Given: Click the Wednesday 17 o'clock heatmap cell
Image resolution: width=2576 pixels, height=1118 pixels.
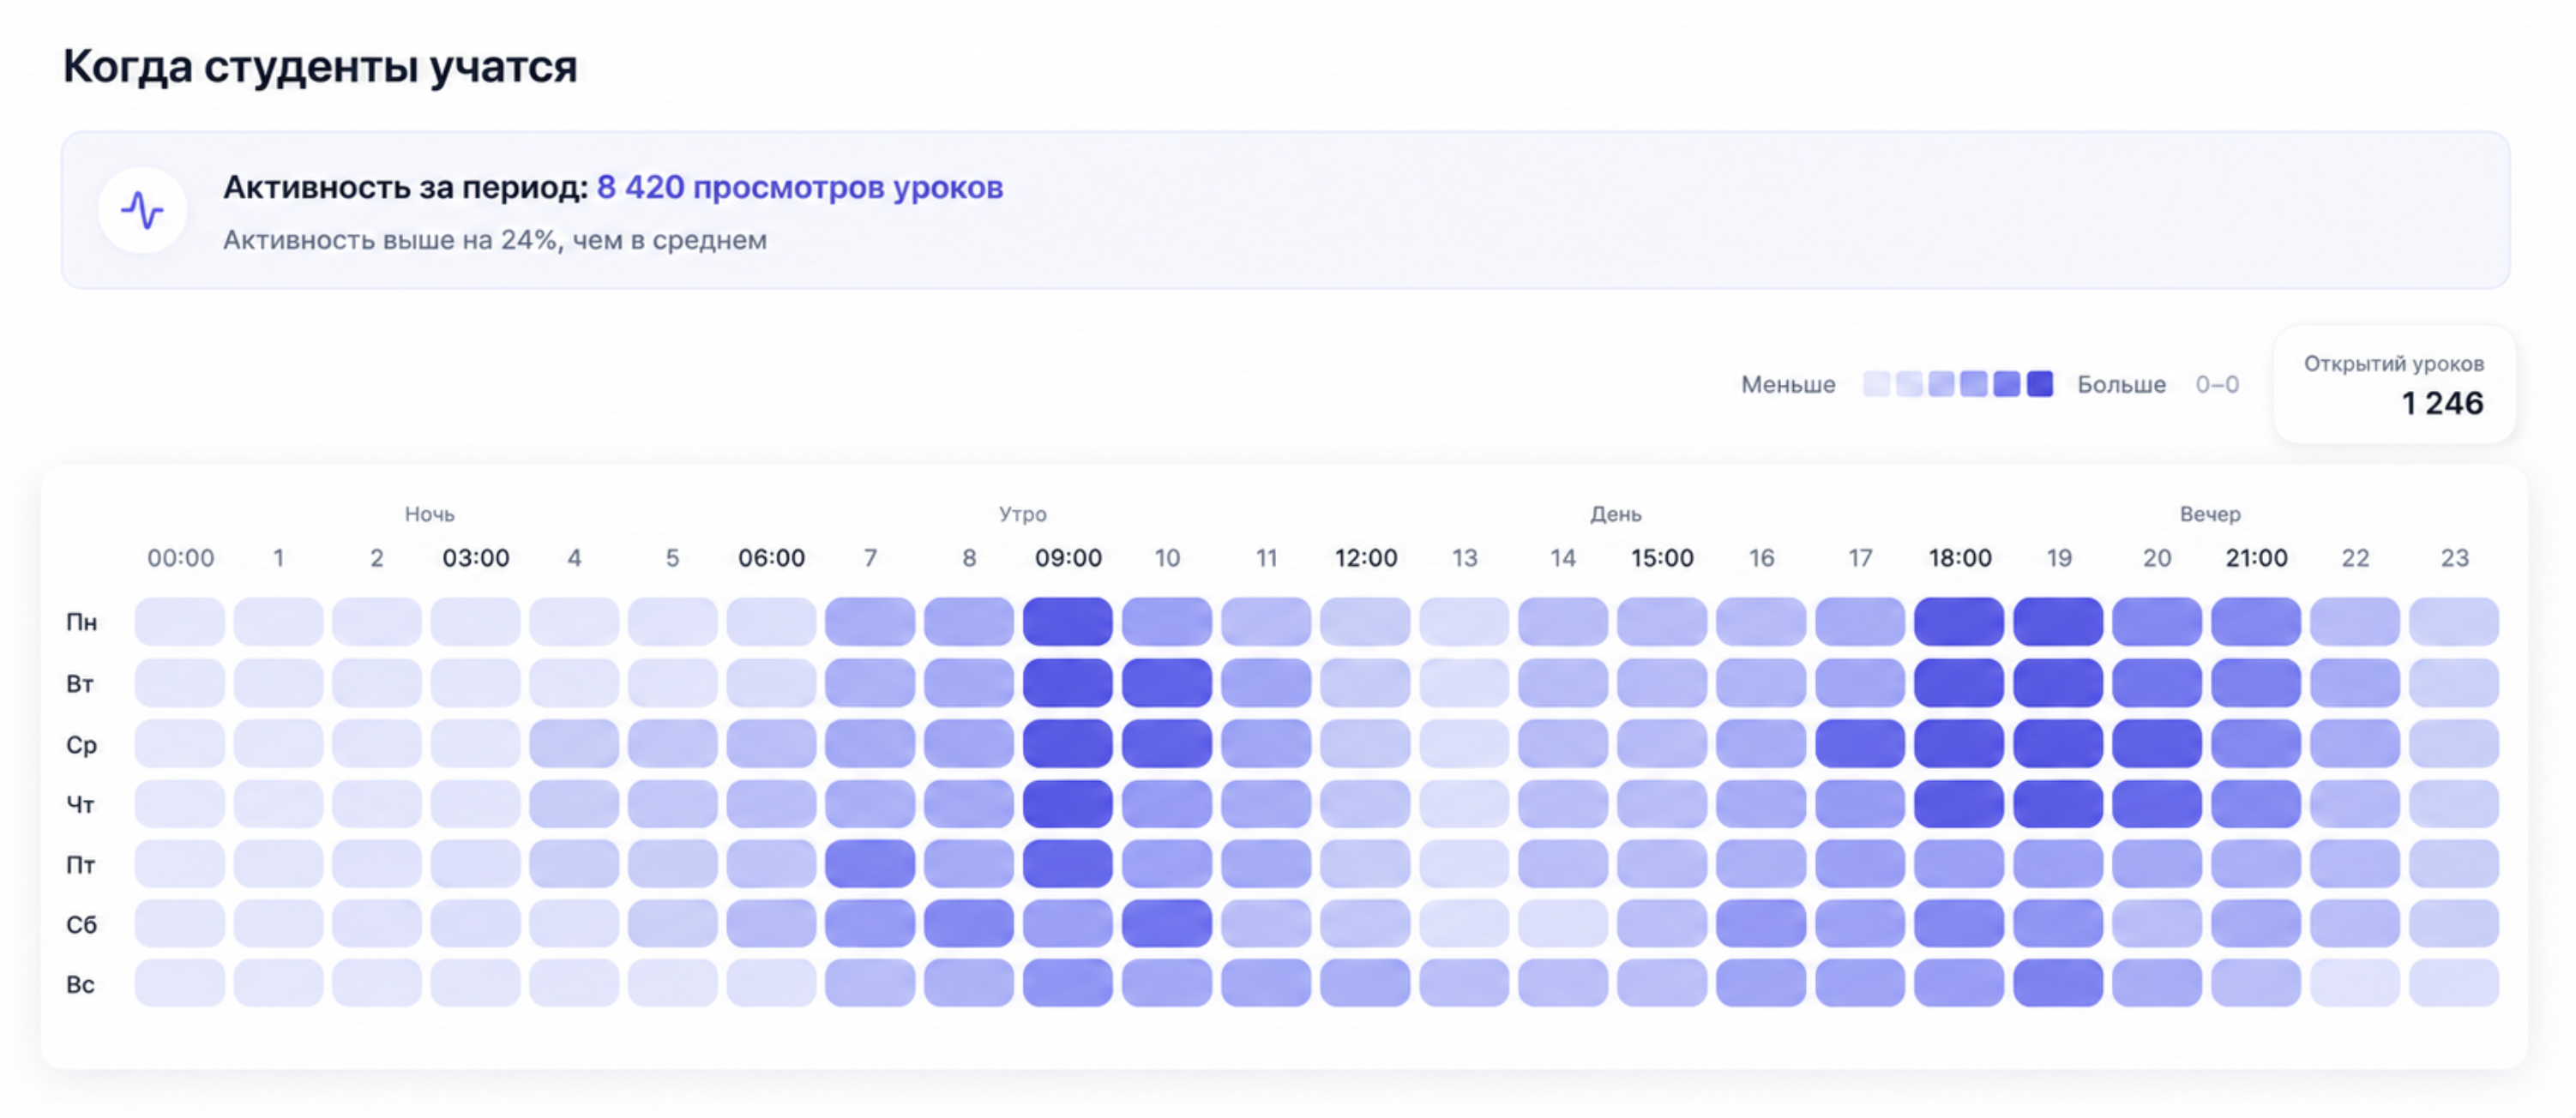Looking at the screenshot, I should tap(1859, 744).
